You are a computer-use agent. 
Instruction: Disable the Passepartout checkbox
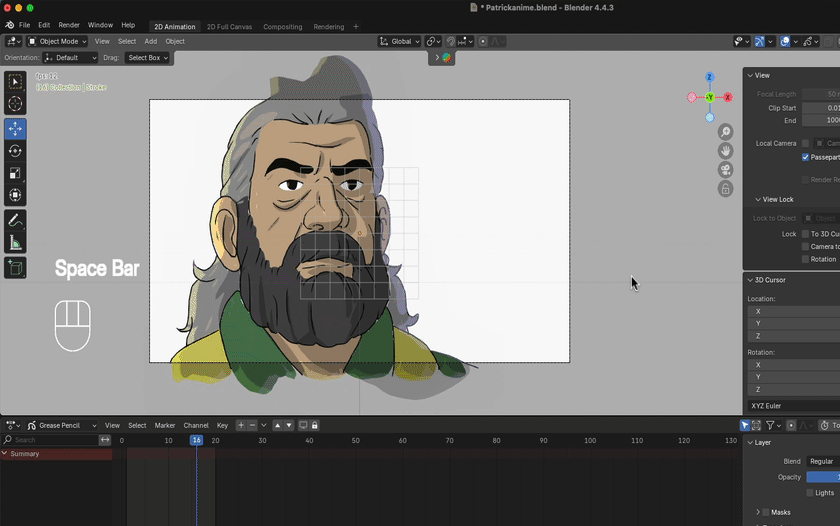point(806,157)
